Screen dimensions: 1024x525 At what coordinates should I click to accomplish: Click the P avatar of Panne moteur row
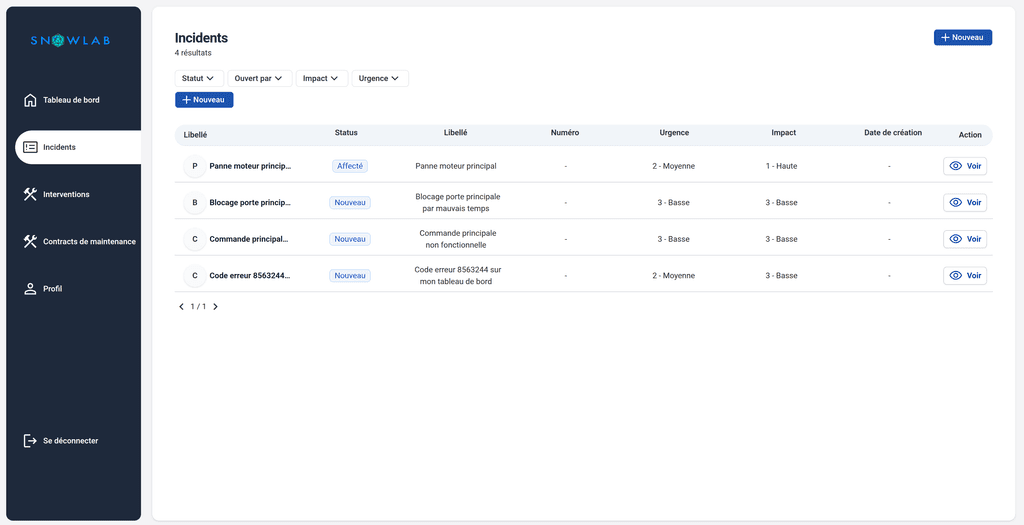click(195, 167)
